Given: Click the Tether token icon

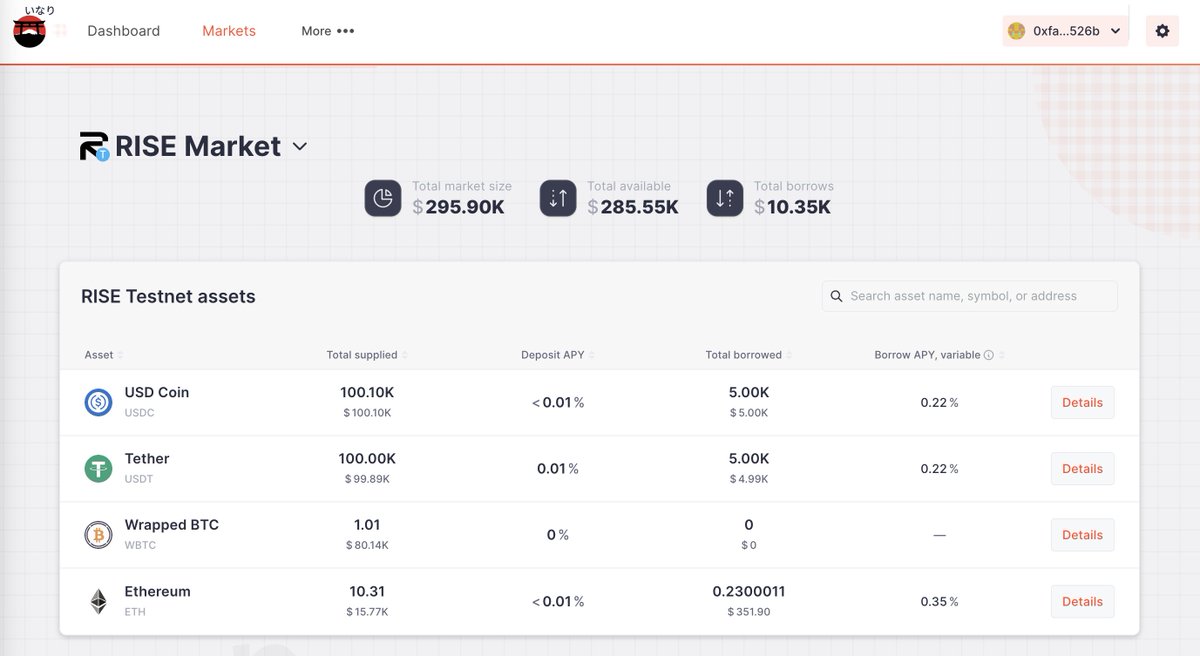Looking at the screenshot, I should point(98,468).
